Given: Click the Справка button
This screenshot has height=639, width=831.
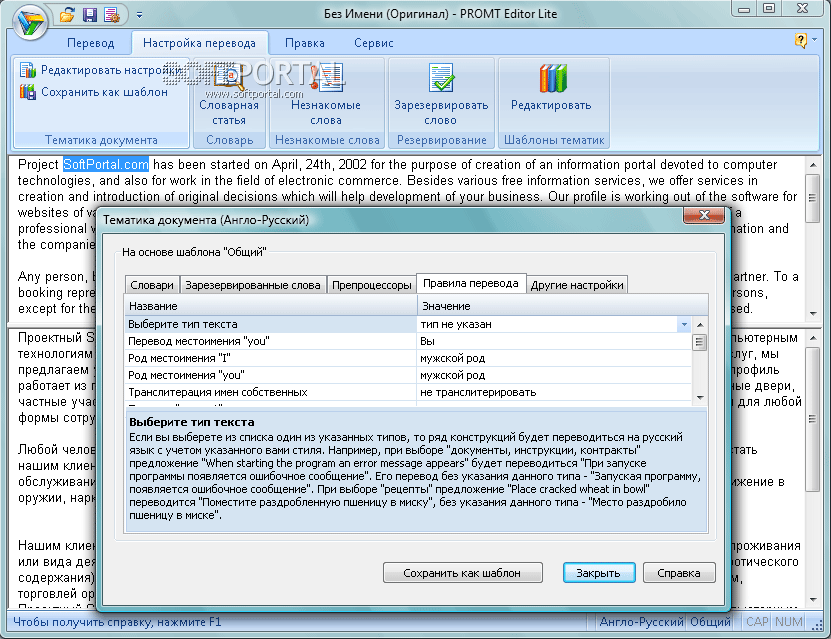Looking at the screenshot, I should click(679, 573).
